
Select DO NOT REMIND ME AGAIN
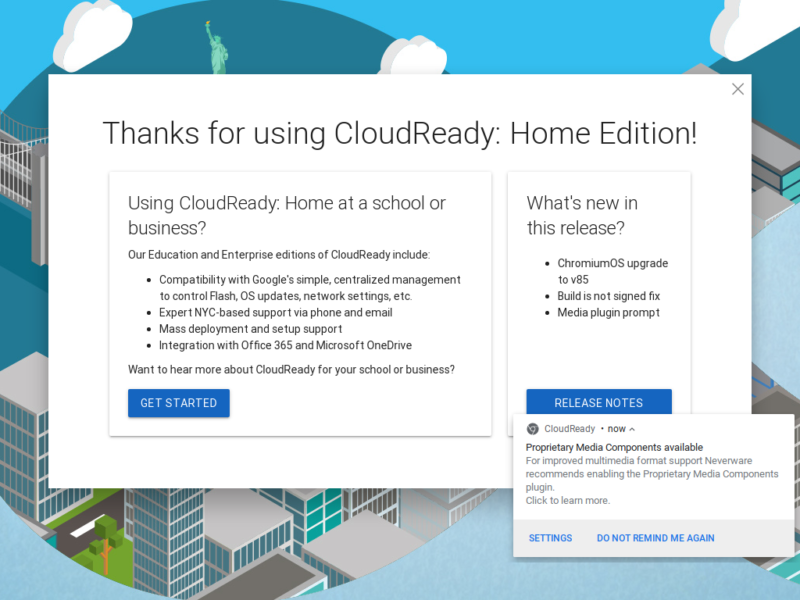tap(655, 537)
